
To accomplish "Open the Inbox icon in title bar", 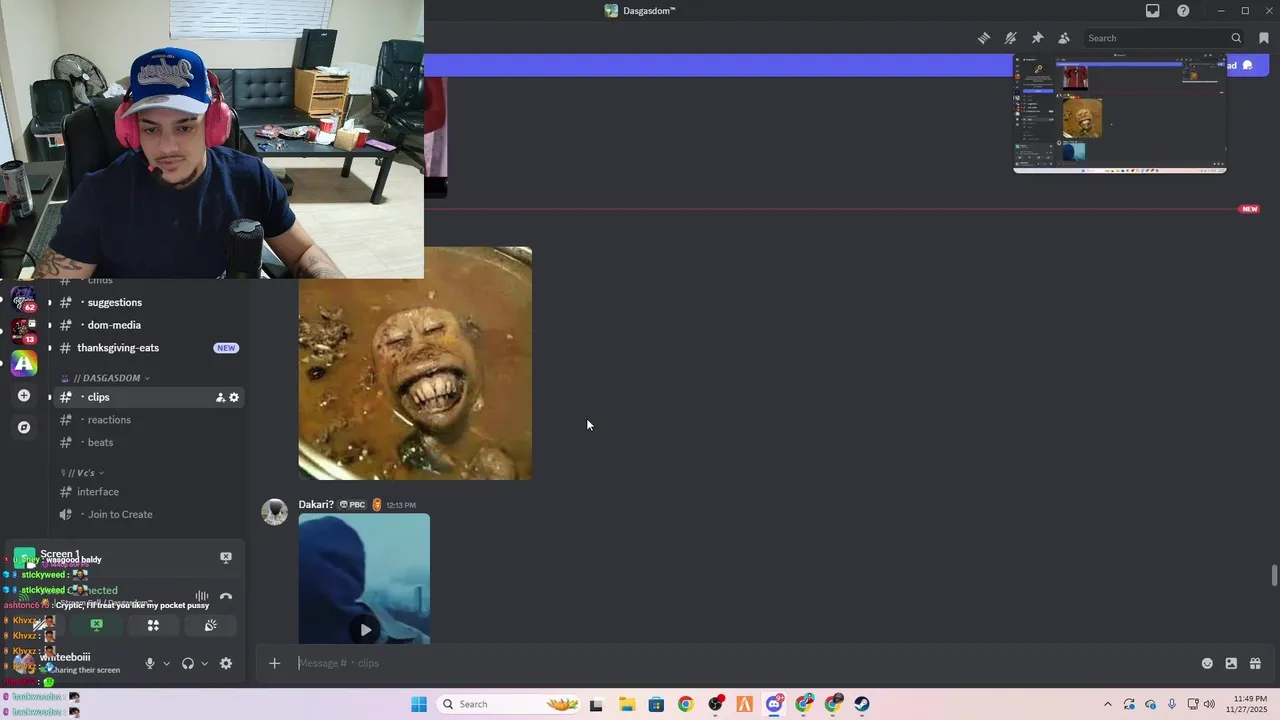I will pyautogui.click(x=1153, y=11).
